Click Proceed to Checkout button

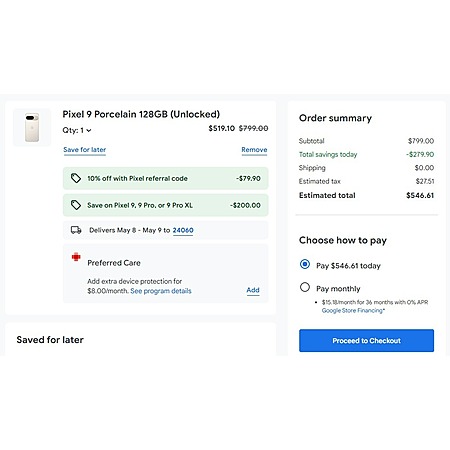click(366, 341)
